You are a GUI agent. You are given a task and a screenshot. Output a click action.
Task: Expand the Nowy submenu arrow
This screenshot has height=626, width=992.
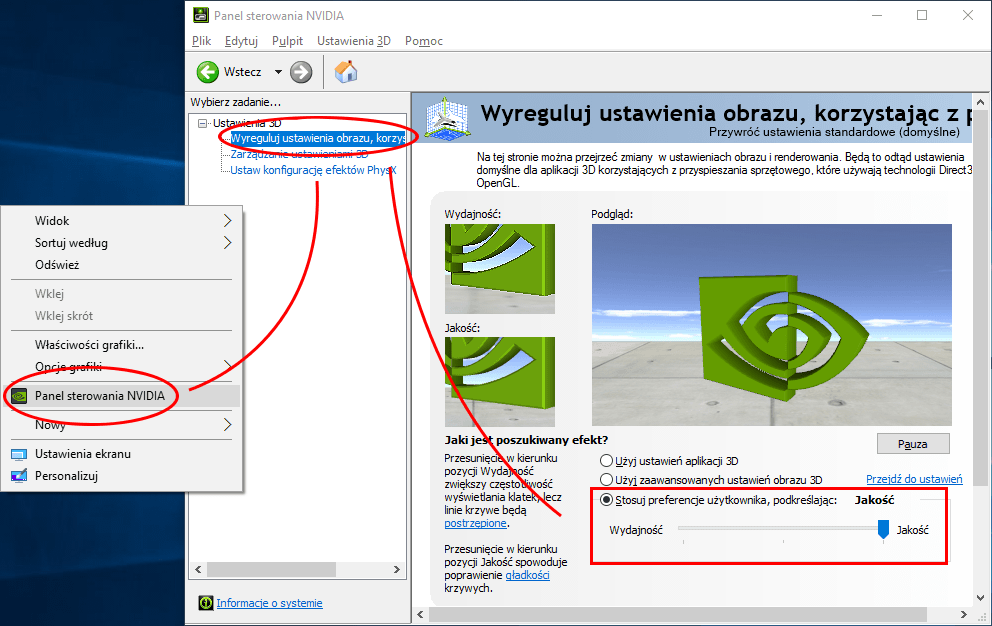(228, 424)
